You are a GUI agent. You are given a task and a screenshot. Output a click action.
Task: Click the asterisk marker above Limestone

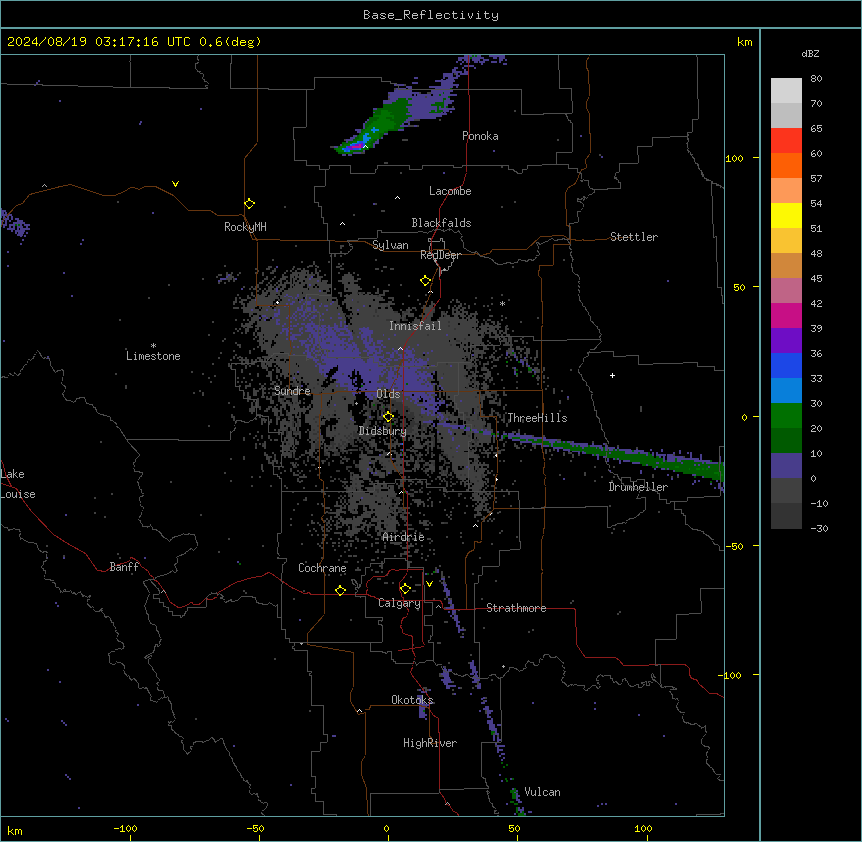(x=153, y=346)
